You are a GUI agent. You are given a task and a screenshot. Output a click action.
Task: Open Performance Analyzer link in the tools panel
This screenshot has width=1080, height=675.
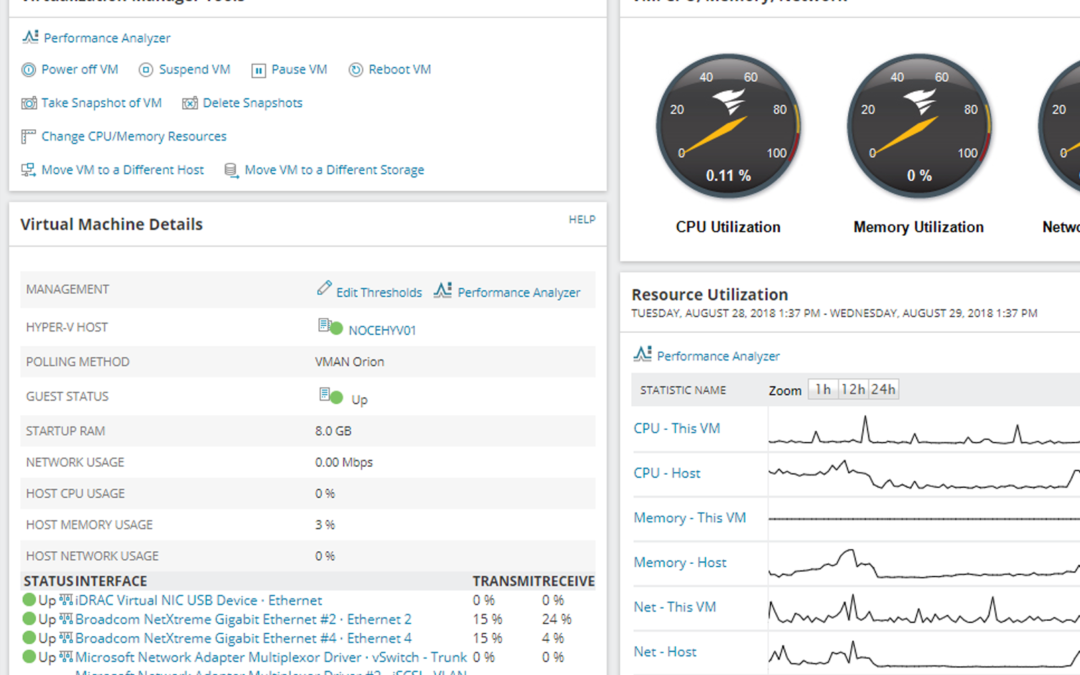pos(107,38)
